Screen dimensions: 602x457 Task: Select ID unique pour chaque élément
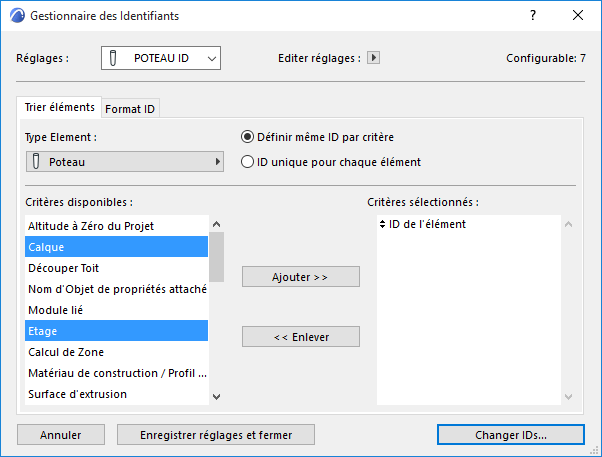(x=248, y=161)
